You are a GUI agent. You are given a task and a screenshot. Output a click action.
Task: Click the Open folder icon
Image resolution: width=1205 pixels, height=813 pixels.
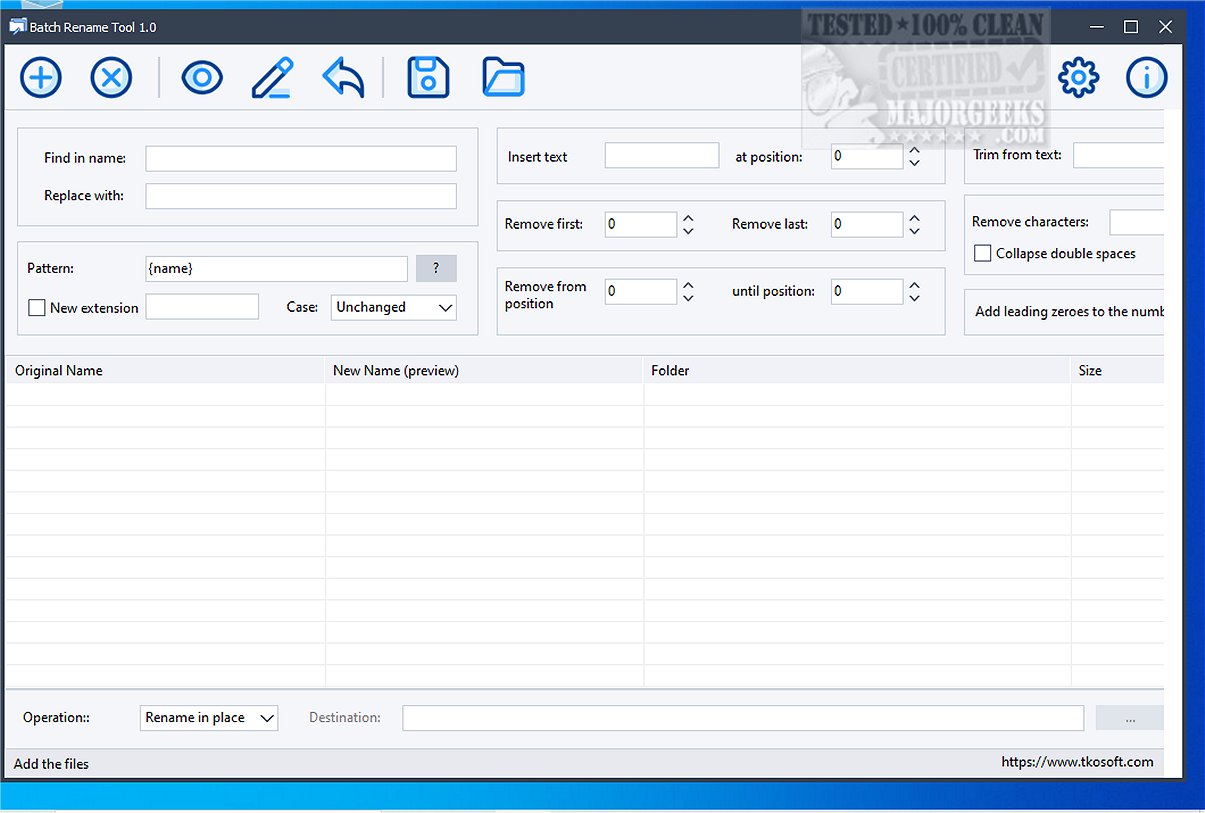(503, 77)
